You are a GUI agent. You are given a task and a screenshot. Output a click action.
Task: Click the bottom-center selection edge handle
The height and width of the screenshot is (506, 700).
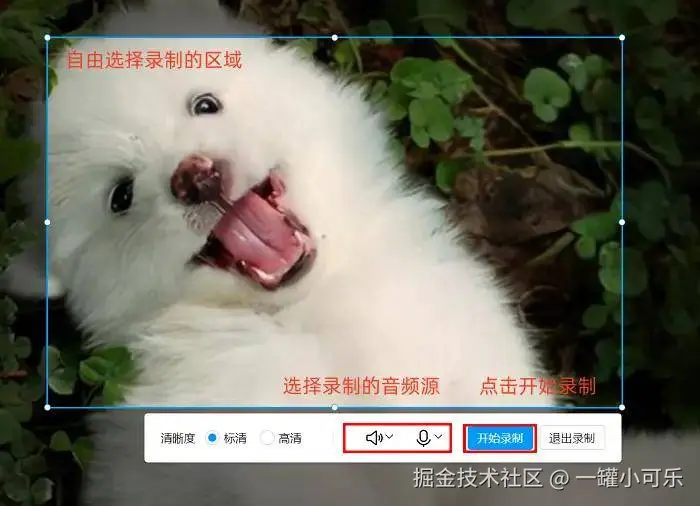[x=335, y=407]
